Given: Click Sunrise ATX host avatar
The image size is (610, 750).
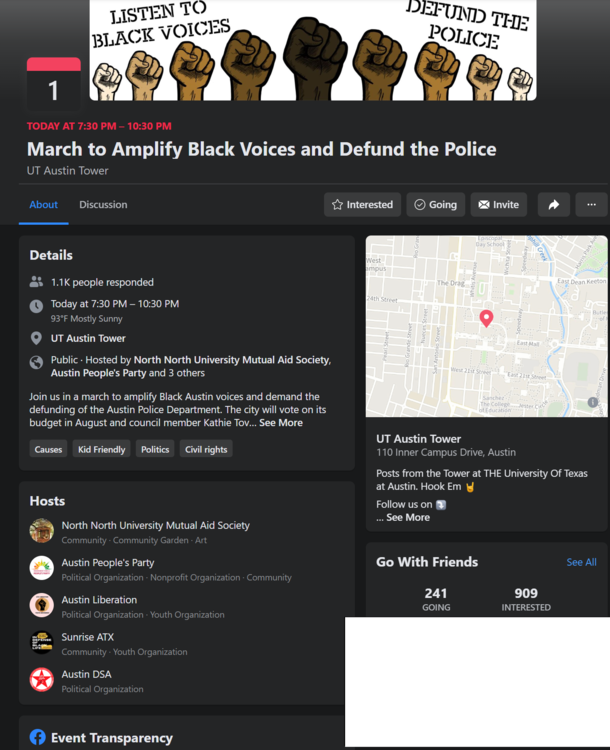Looking at the screenshot, I should 42,643.
